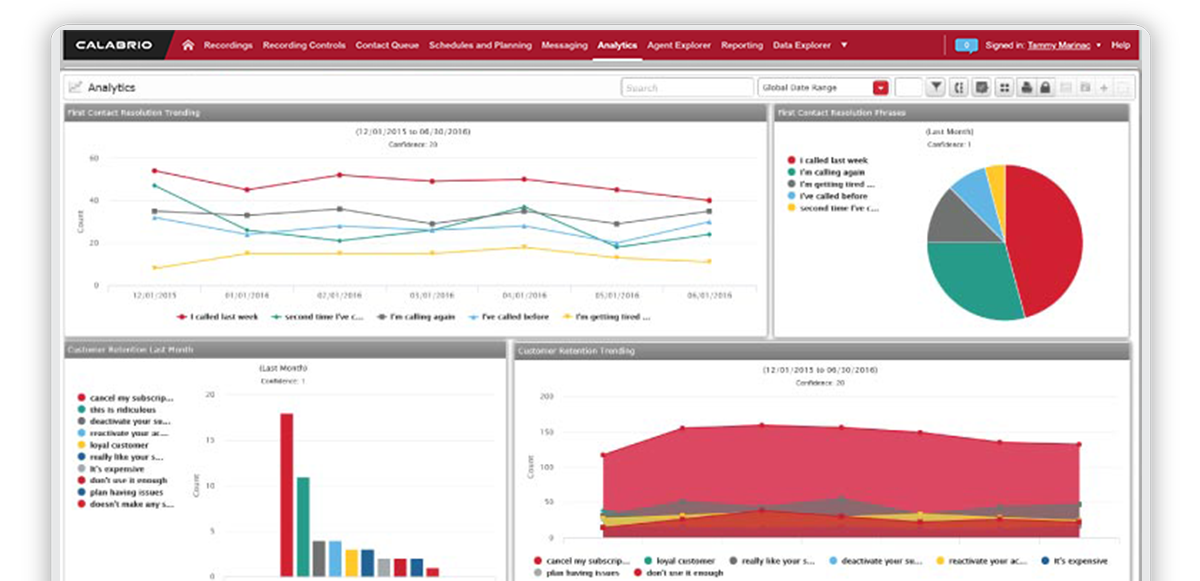Switch to the Reporting tab
Screen dimensions: 1200x581
pos(742,45)
